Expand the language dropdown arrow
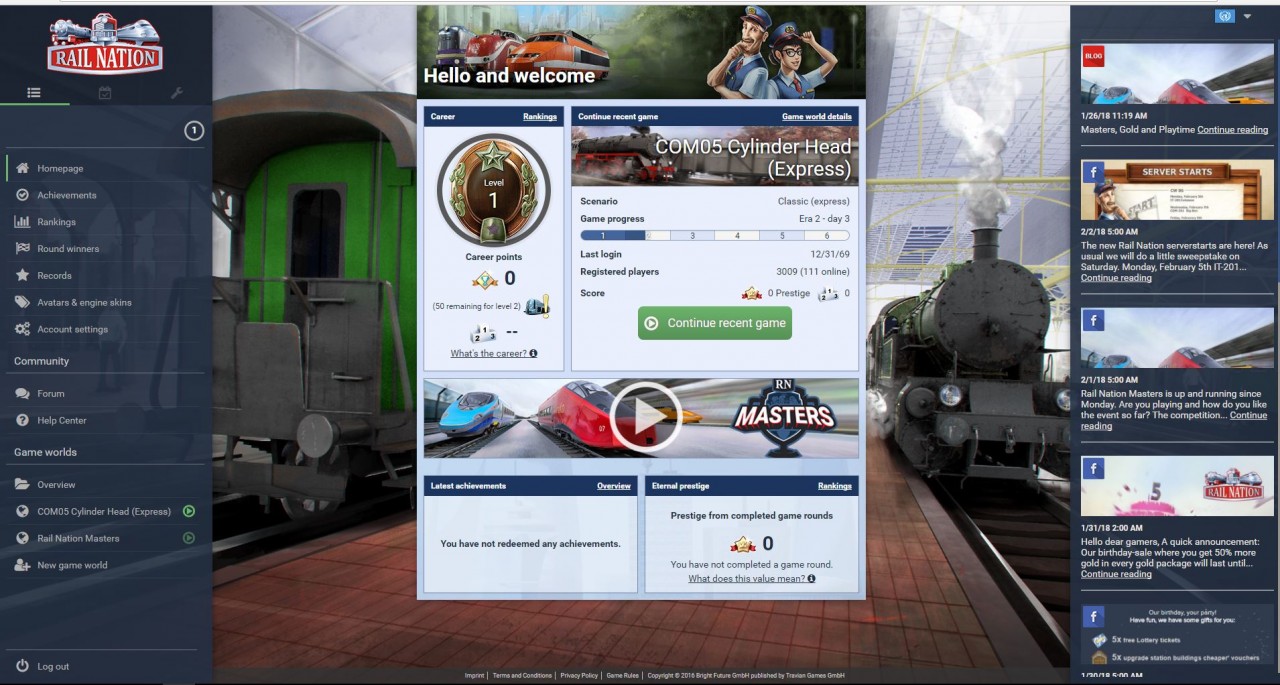 tap(1247, 16)
